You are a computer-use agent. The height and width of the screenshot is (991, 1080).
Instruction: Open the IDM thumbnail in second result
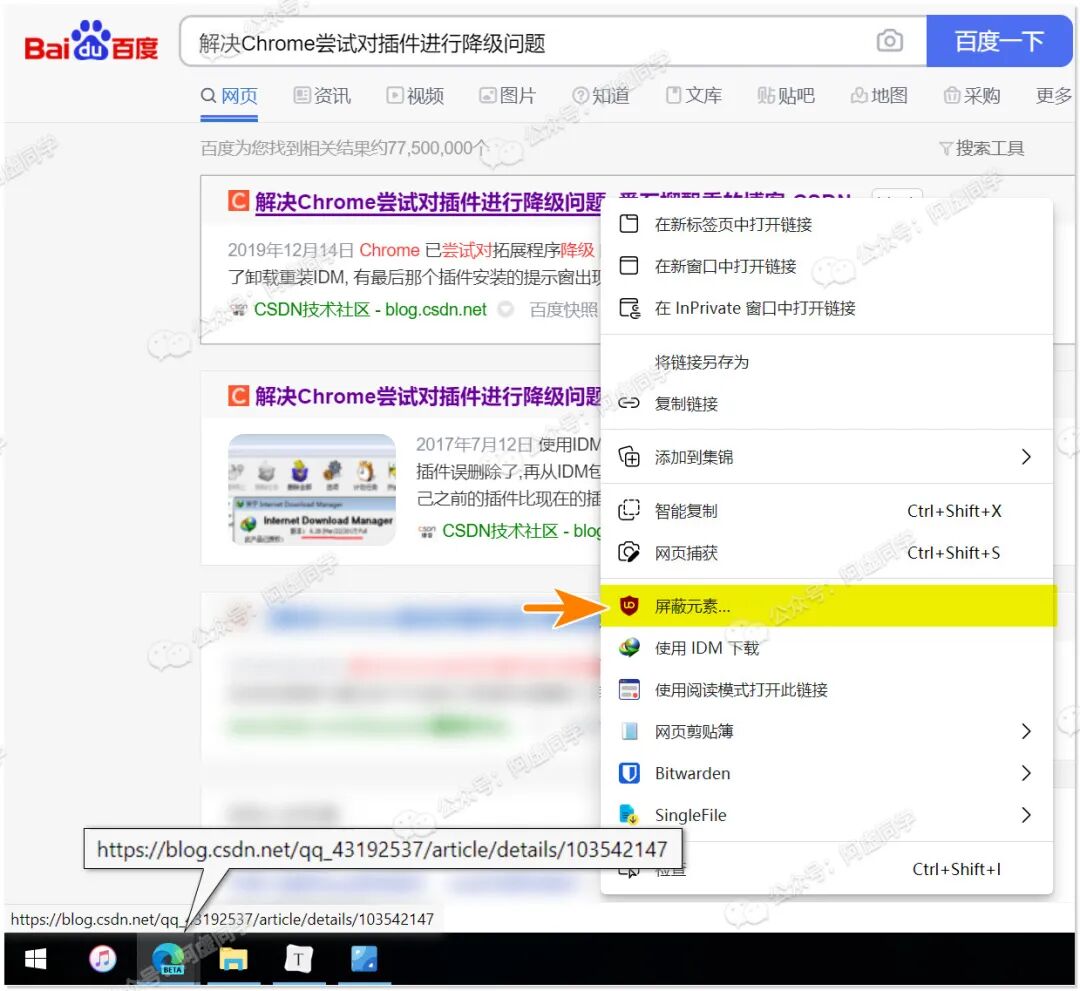coord(312,490)
